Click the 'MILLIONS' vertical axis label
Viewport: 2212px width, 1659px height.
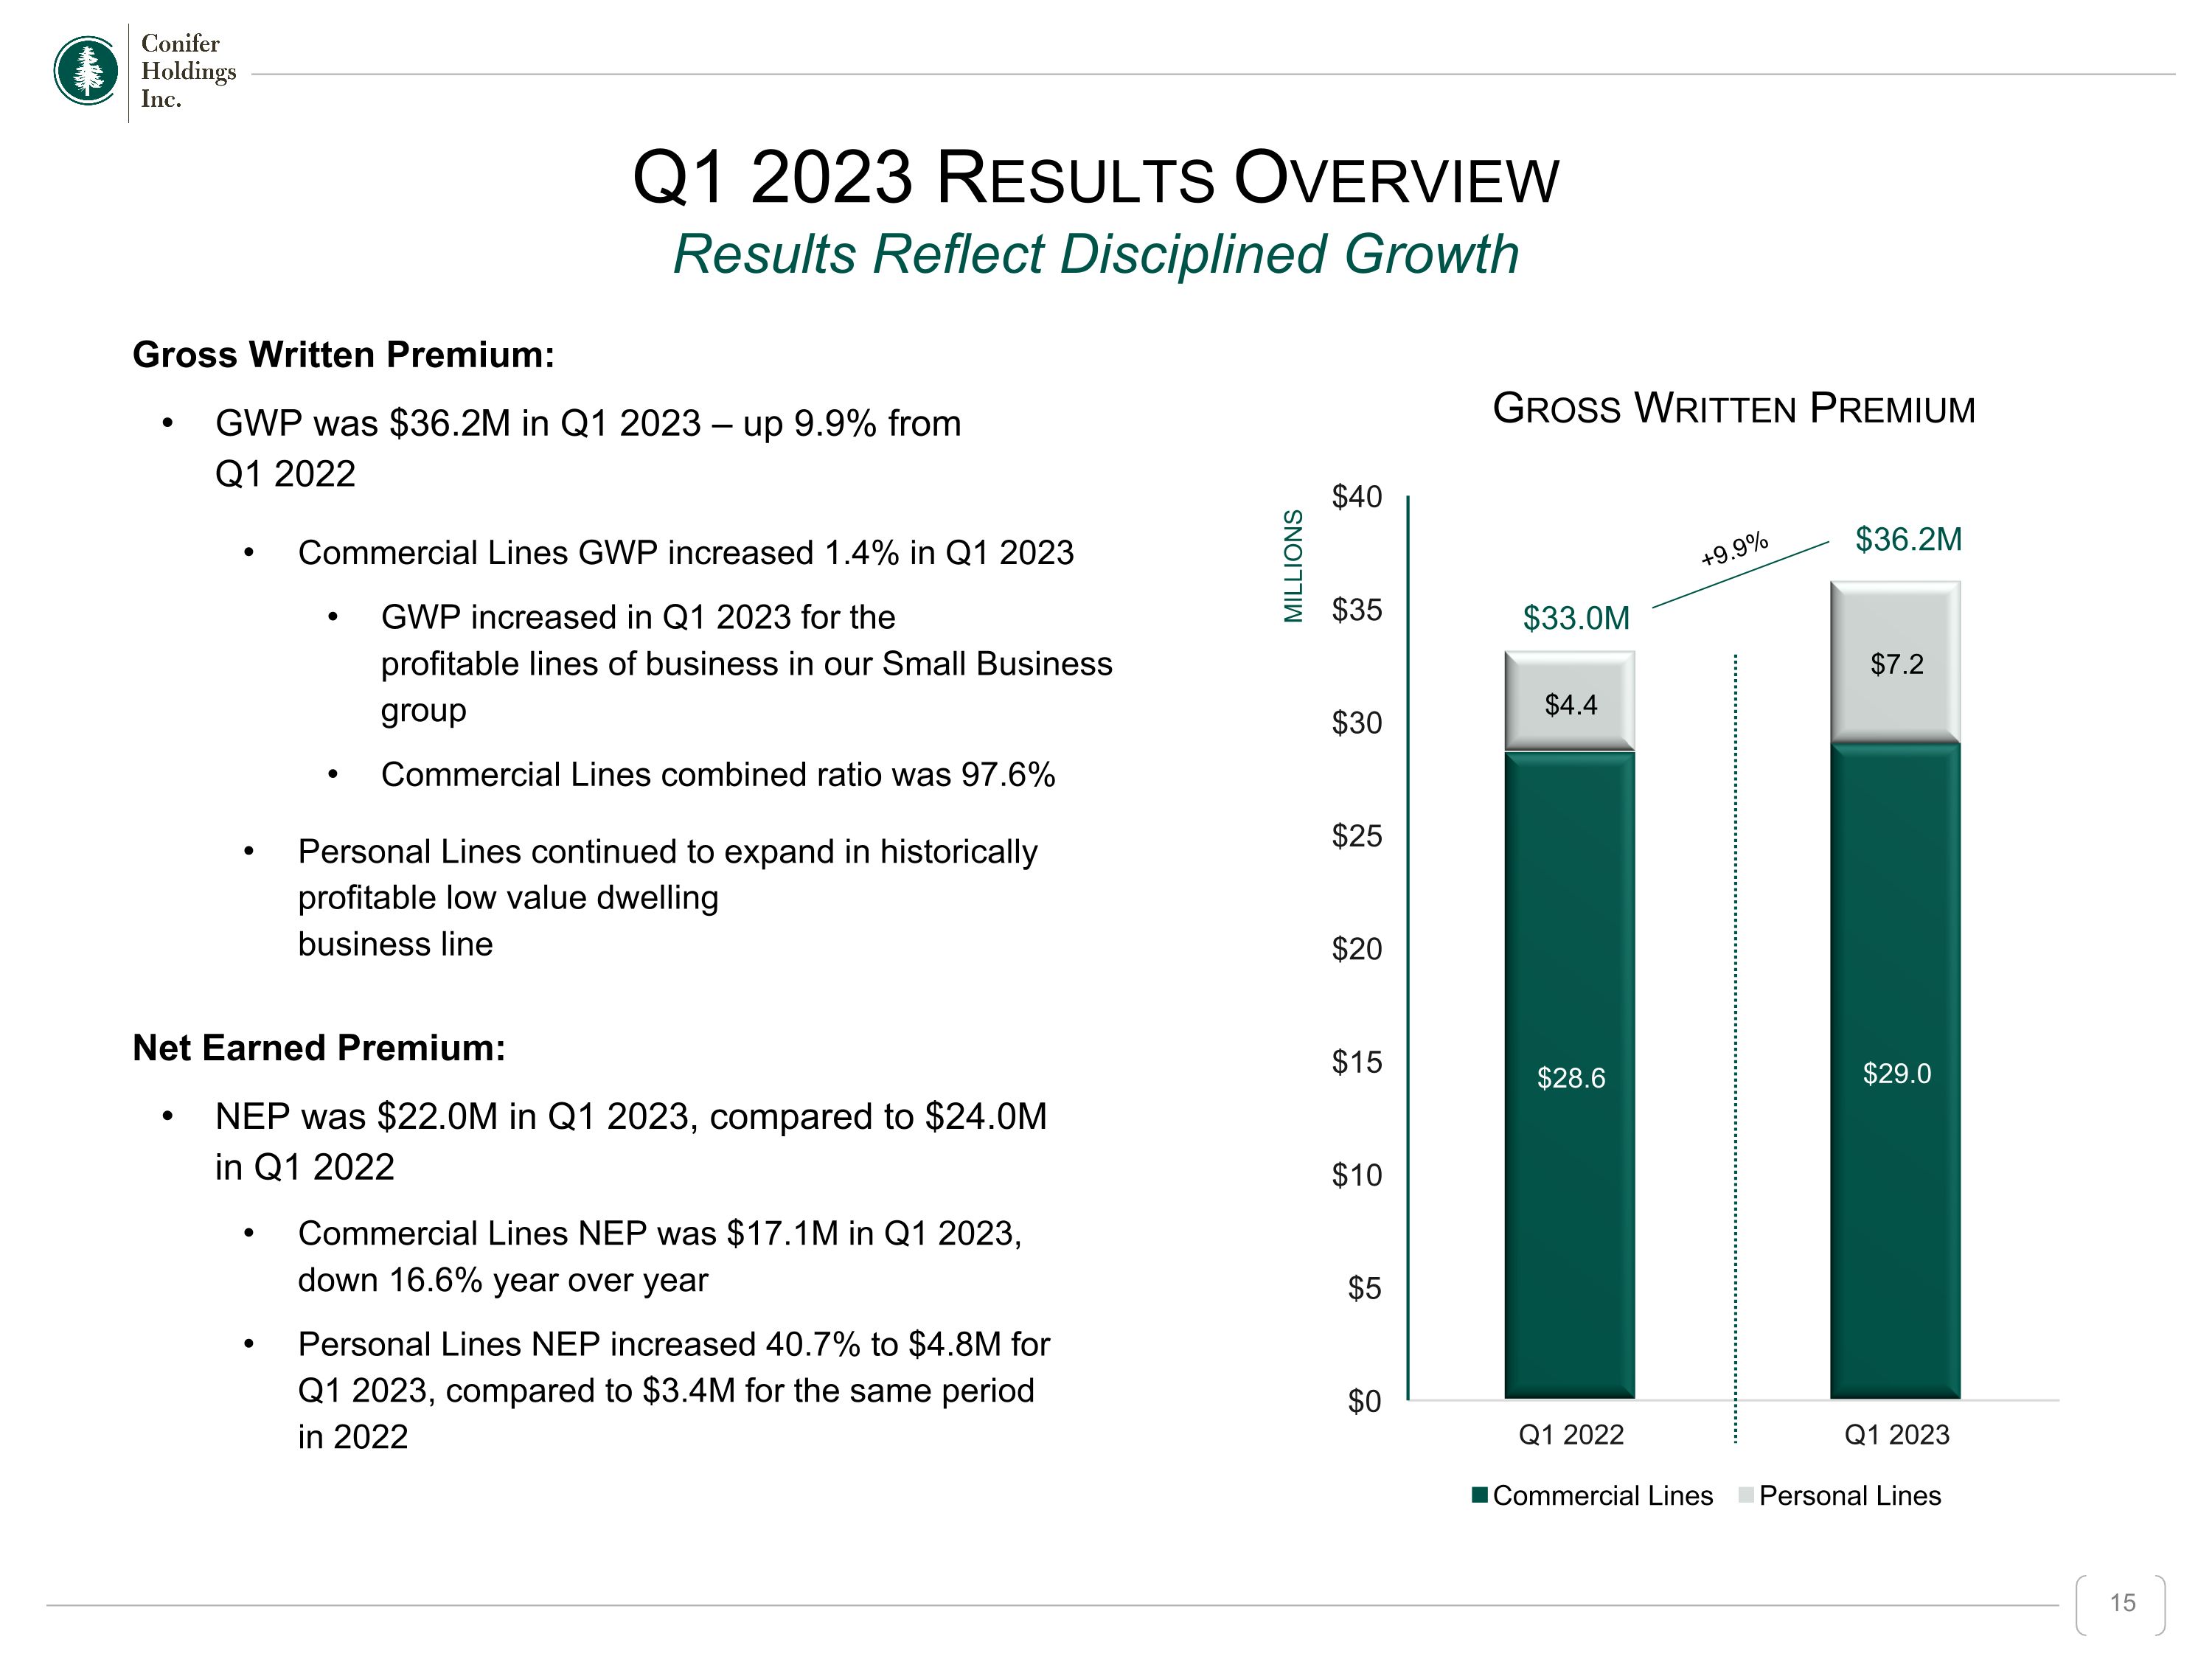[x=1293, y=566]
